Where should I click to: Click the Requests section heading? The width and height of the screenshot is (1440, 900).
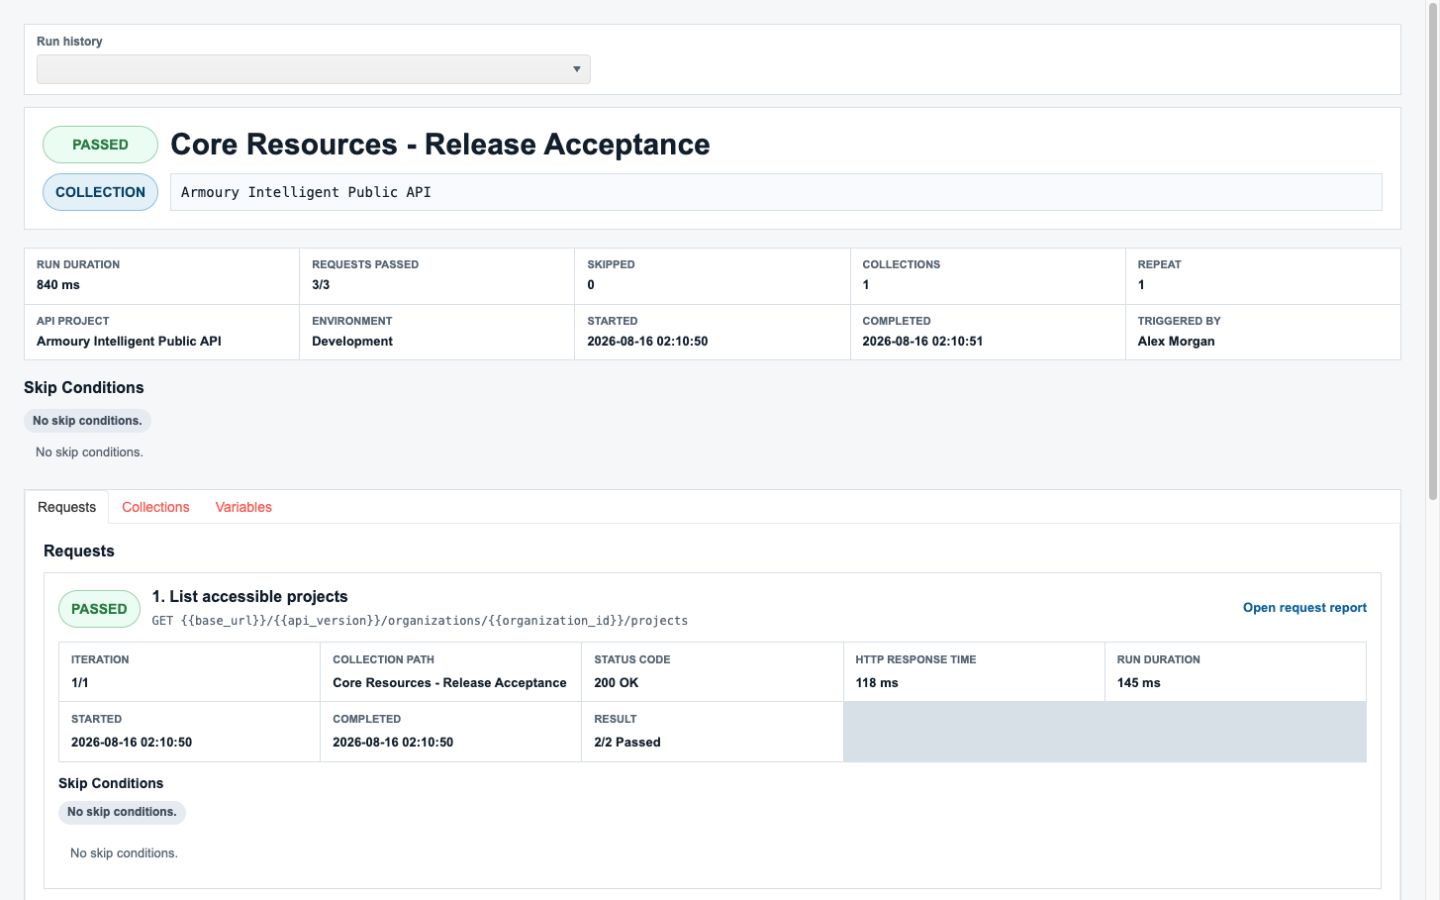pyautogui.click(x=79, y=551)
